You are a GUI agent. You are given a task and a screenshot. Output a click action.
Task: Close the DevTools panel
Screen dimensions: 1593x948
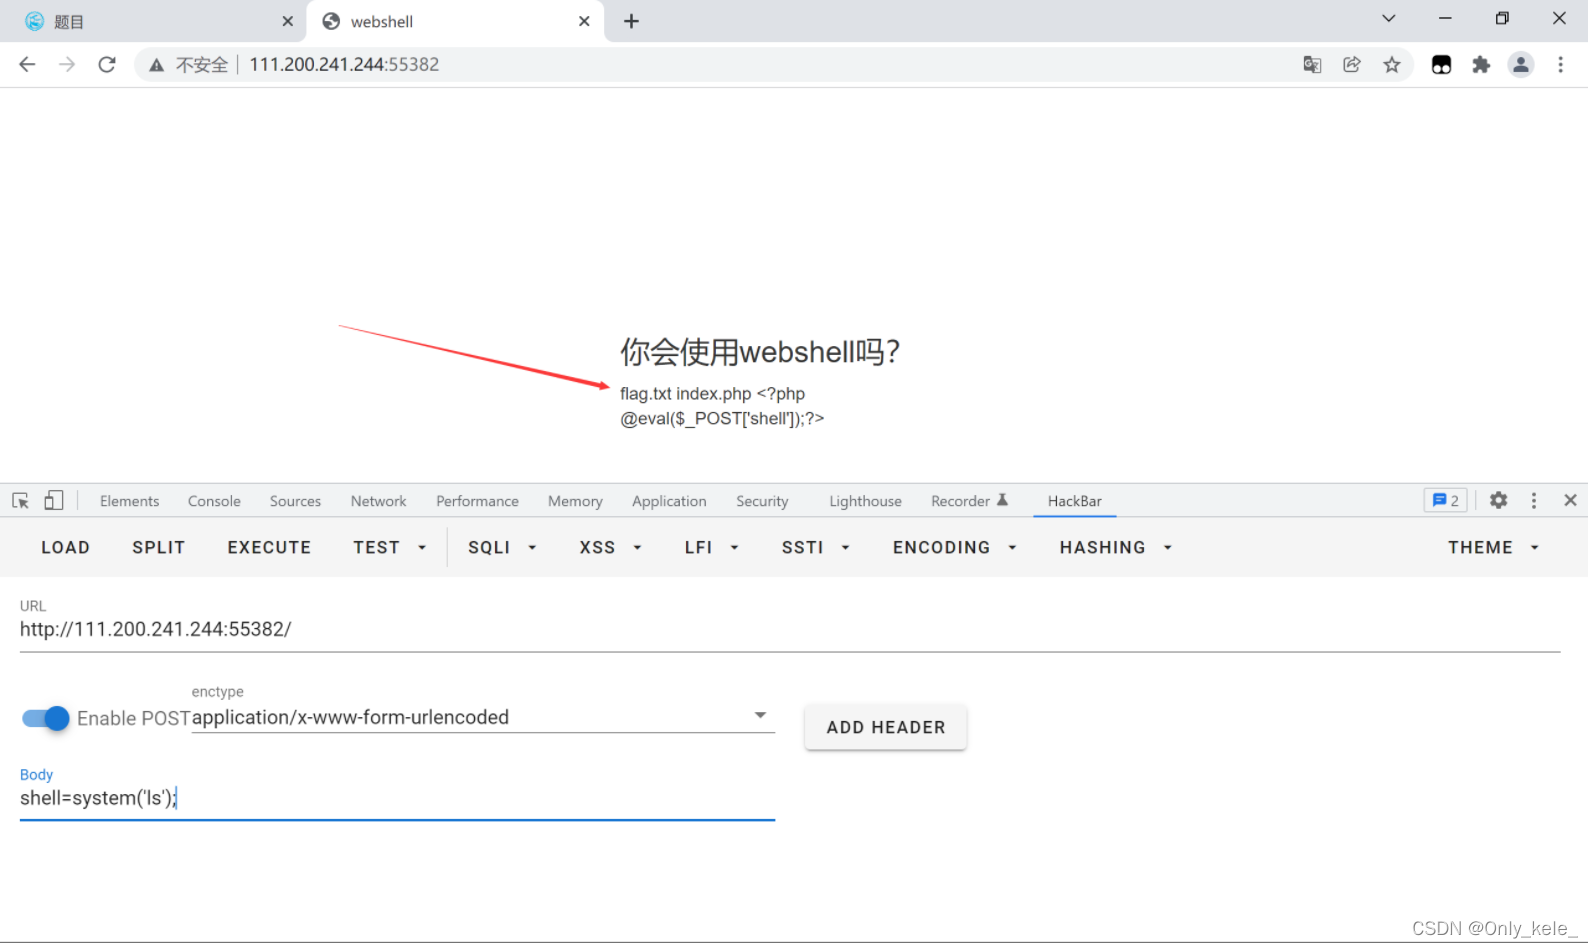[1570, 501]
